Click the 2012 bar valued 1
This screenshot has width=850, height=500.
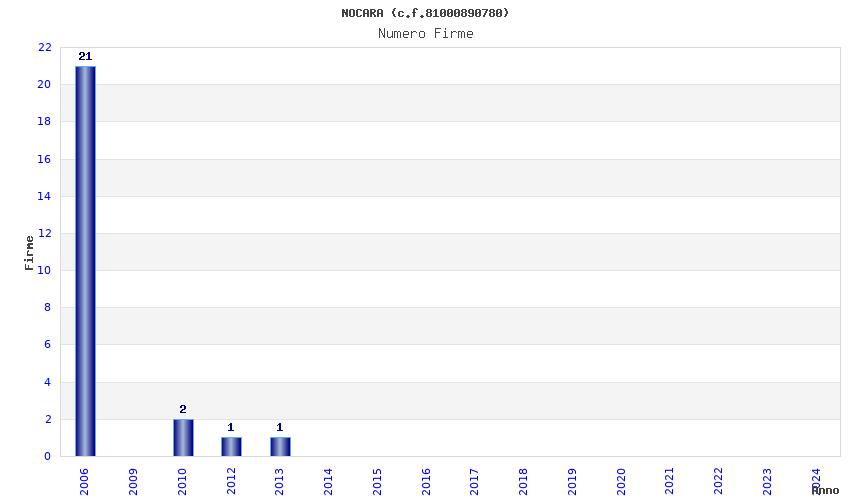pyautogui.click(x=231, y=447)
